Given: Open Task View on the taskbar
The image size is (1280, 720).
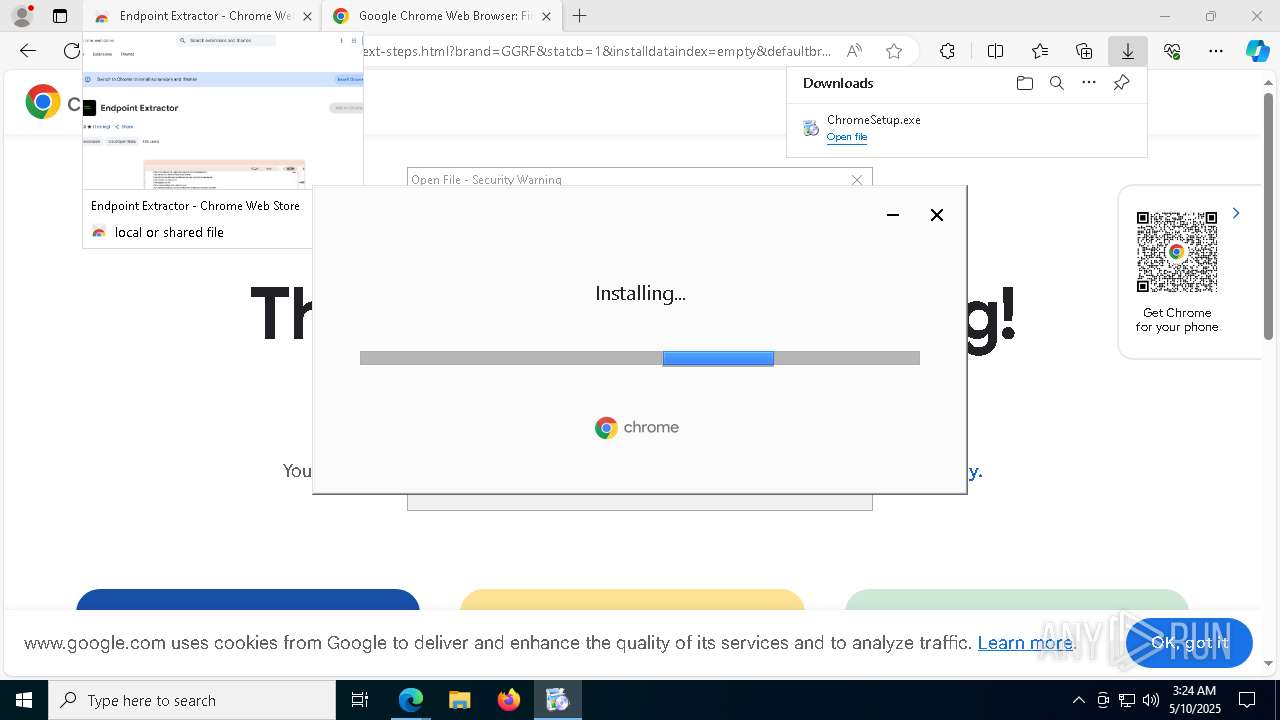Looking at the screenshot, I should tap(360, 700).
